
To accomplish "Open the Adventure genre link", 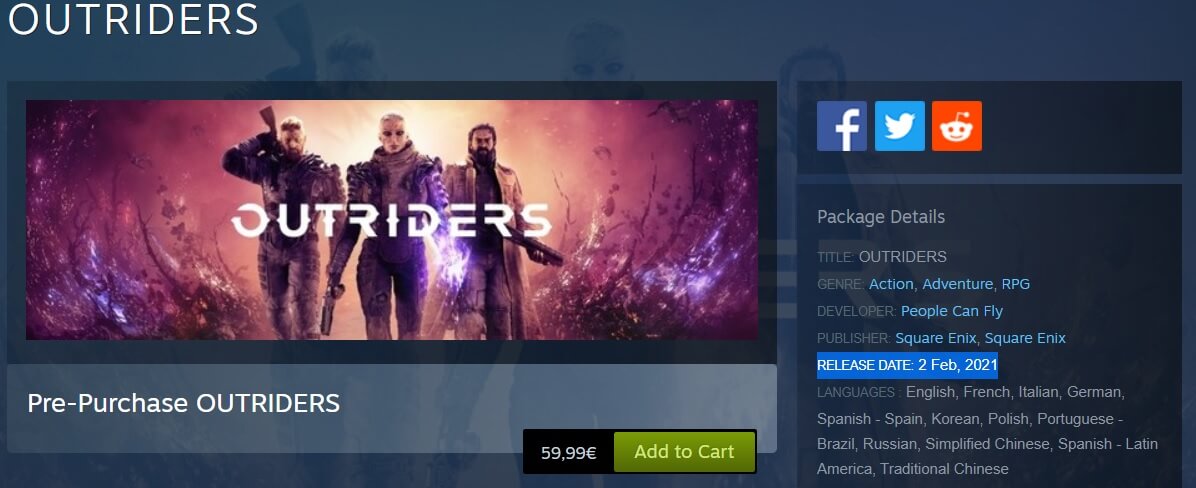I will pos(957,284).
